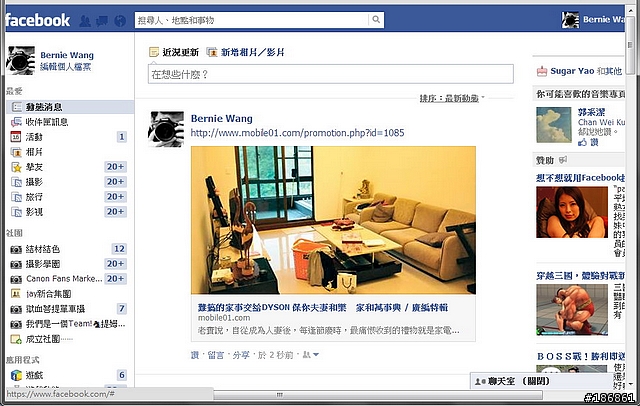Switch to 新增相片／影片 tab
Image resolution: width=640 pixels, height=406 pixels.
246,52
